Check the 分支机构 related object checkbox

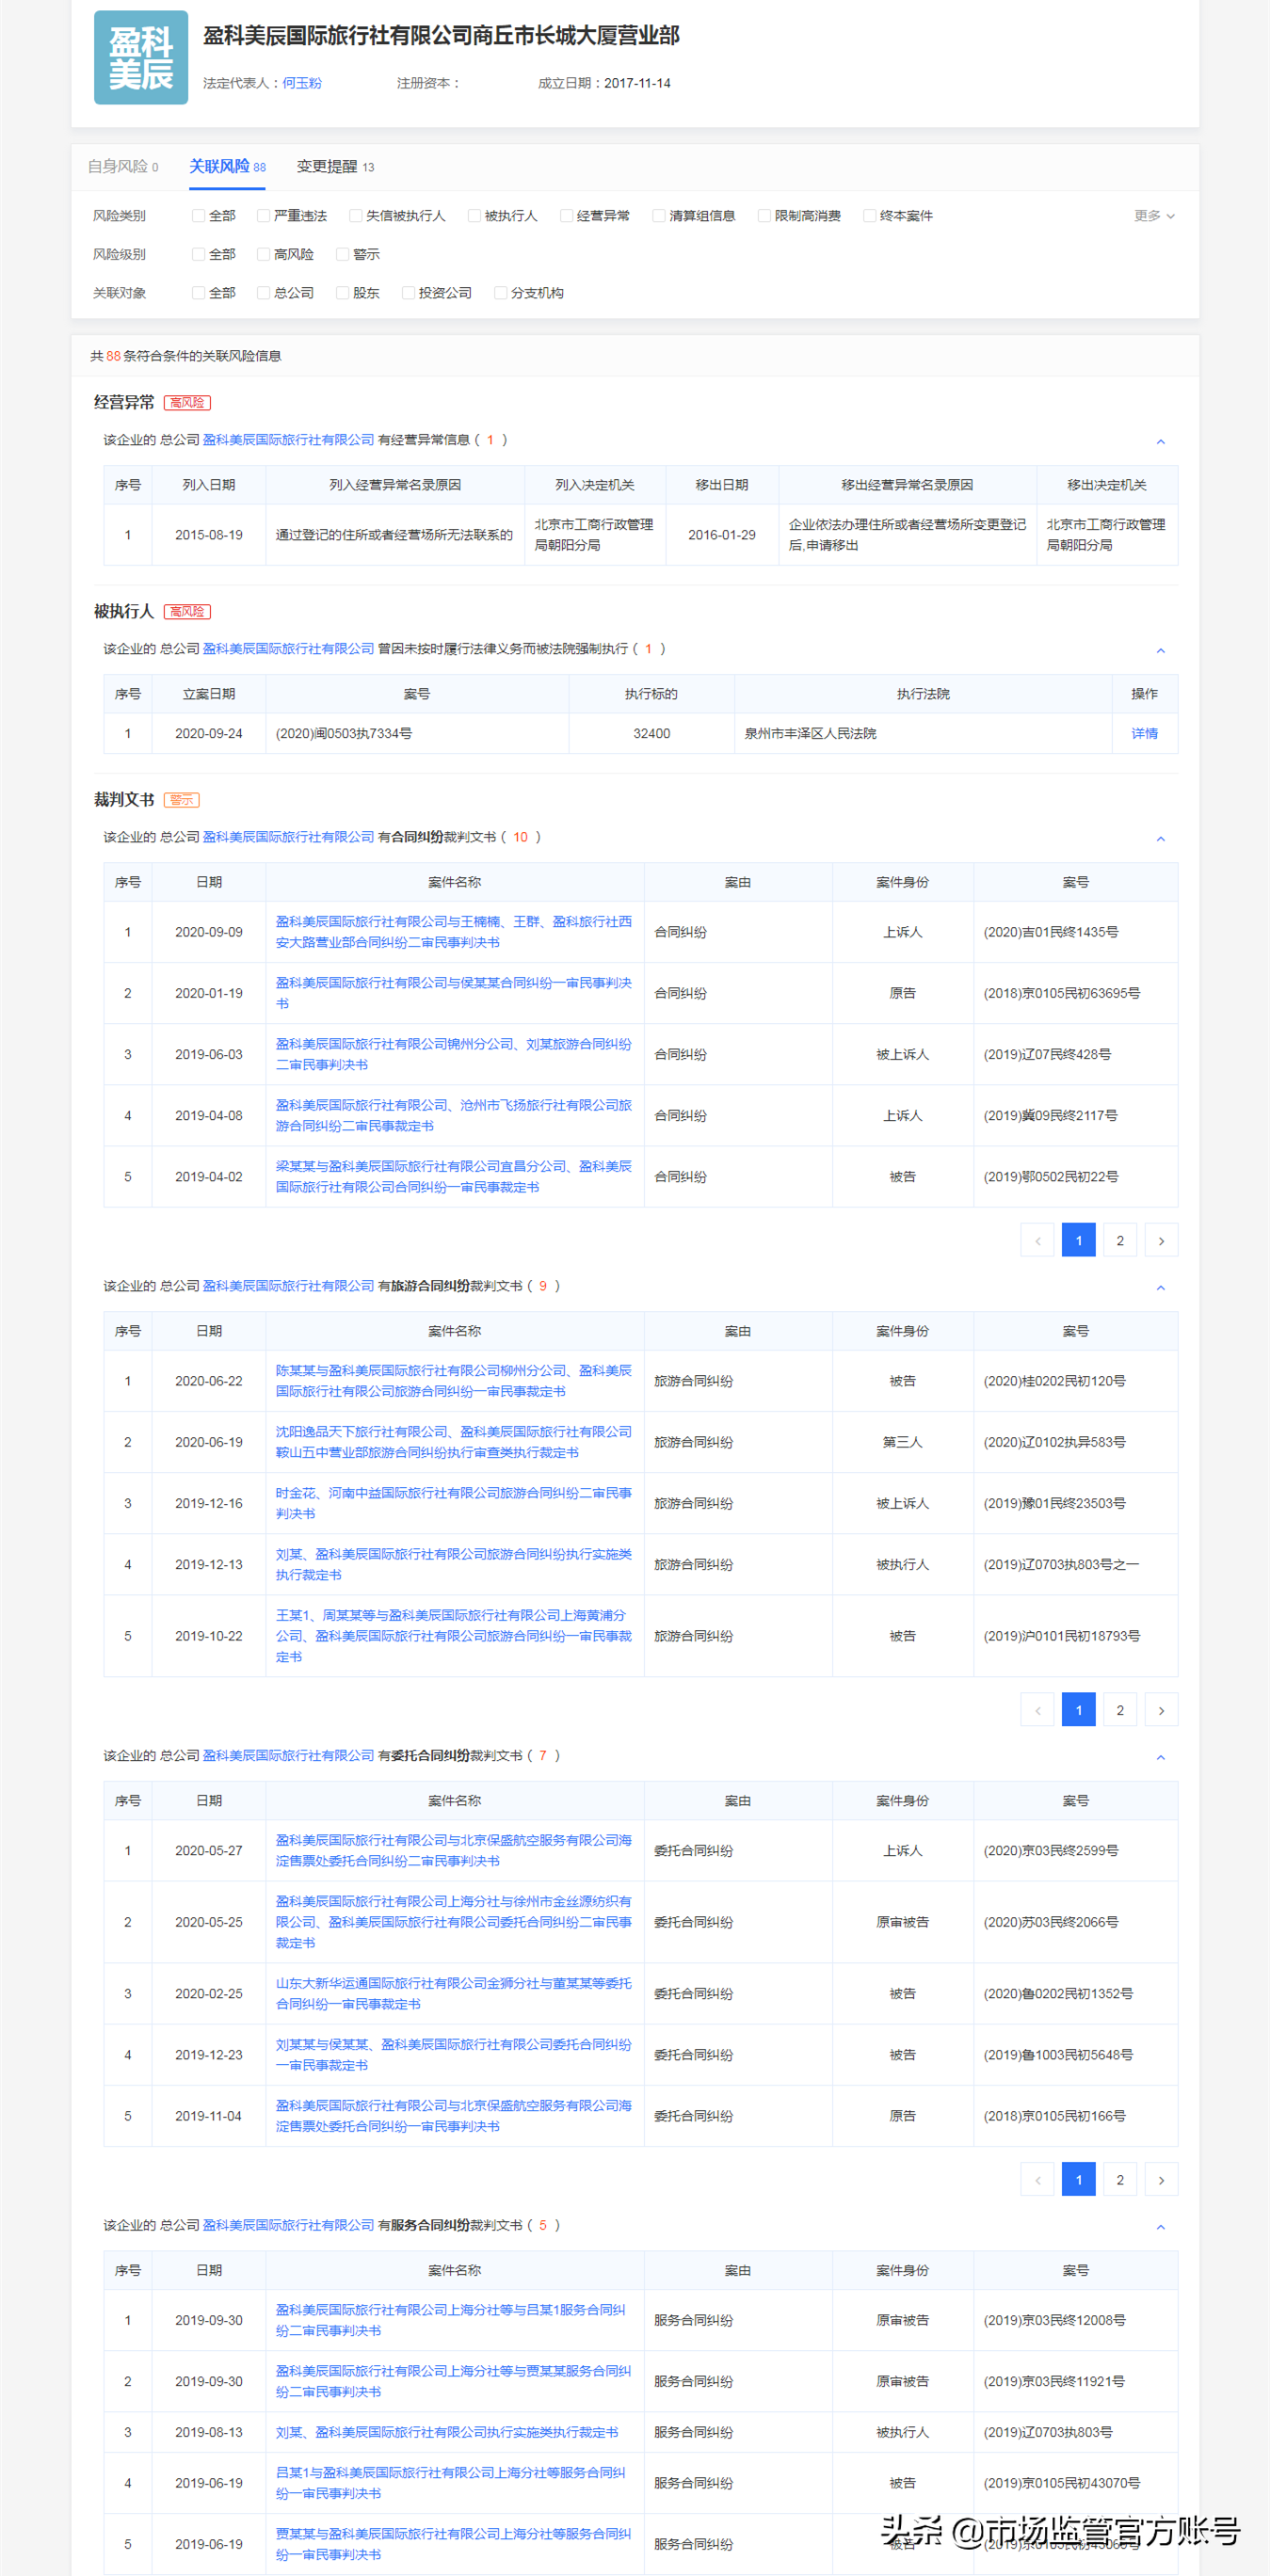501,293
